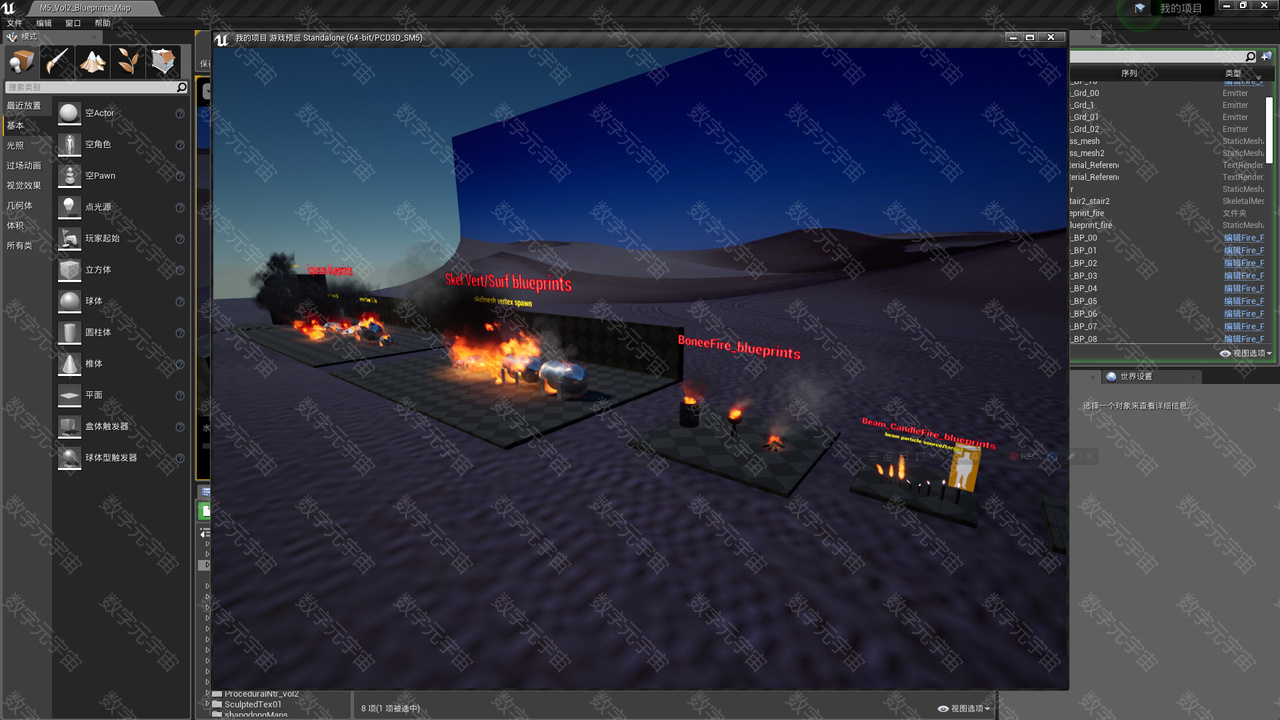Click the 搜索类别 search field

(x=90, y=88)
